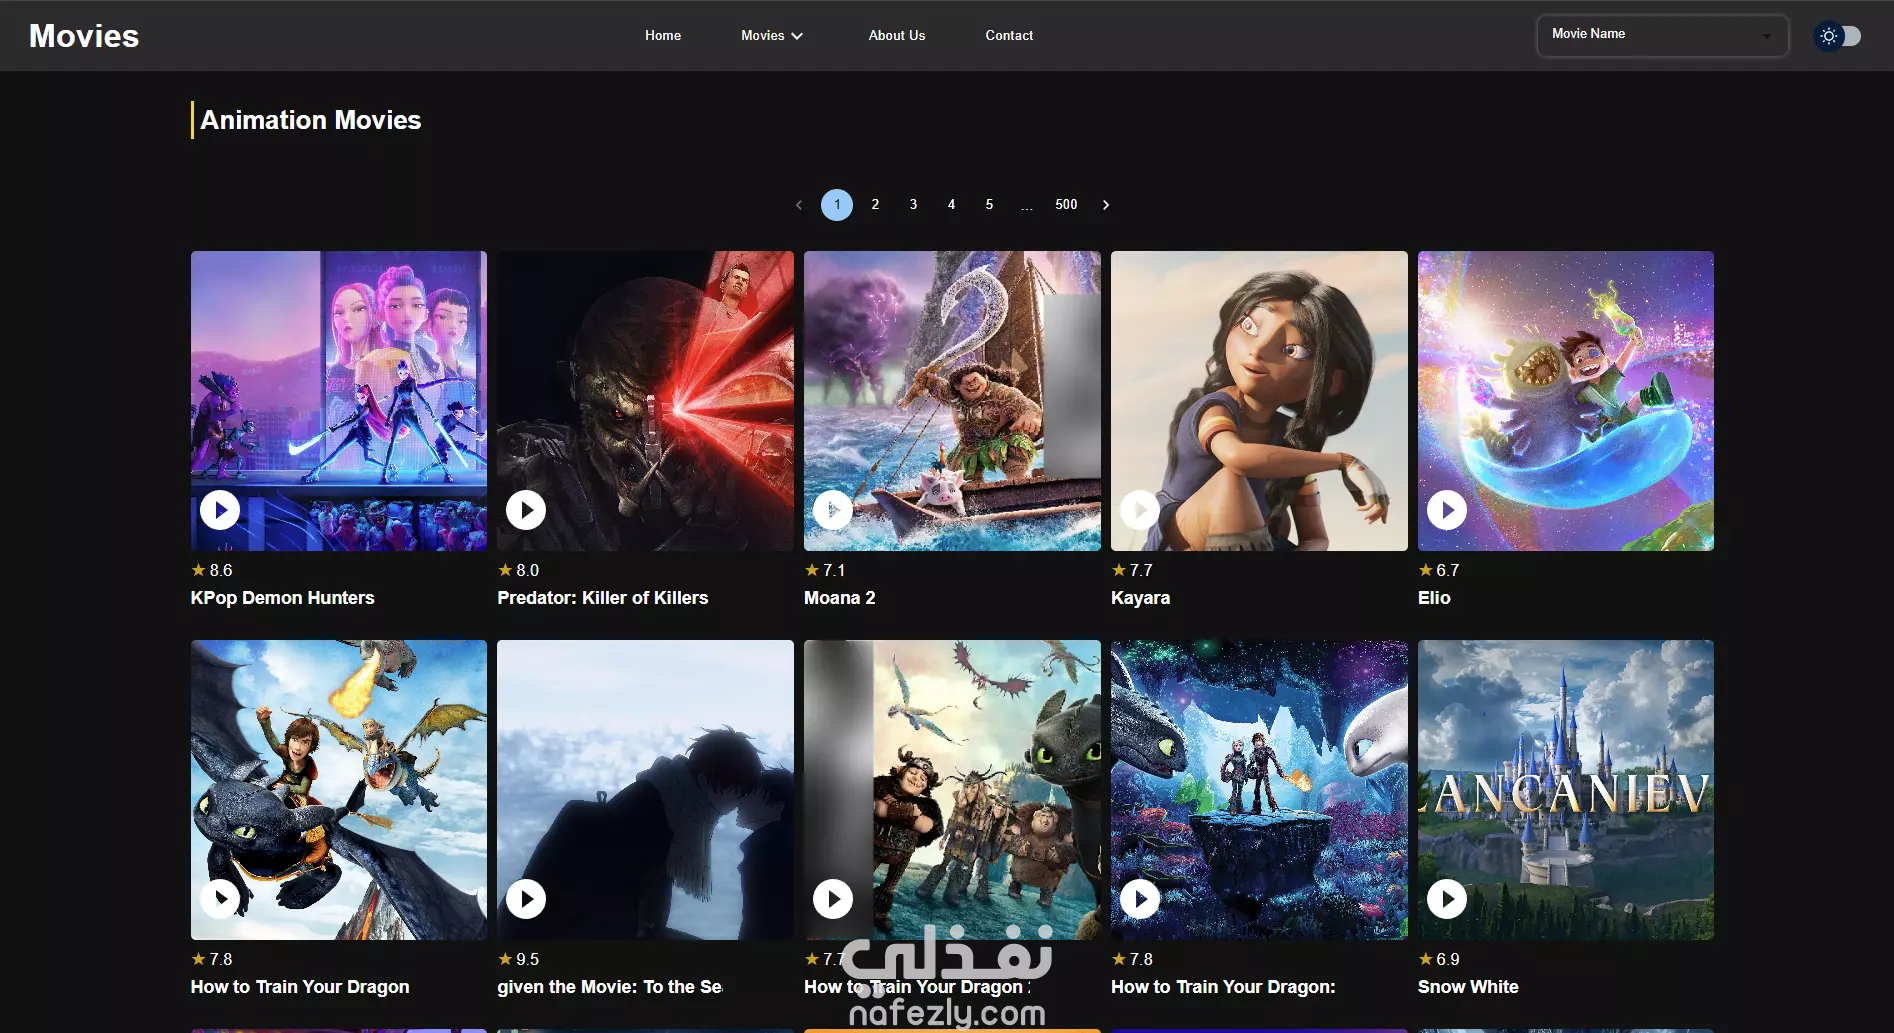This screenshot has height=1033, width=1894.
Task: Click the 6.9 star rating
Action: click(x=1439, y=959)
